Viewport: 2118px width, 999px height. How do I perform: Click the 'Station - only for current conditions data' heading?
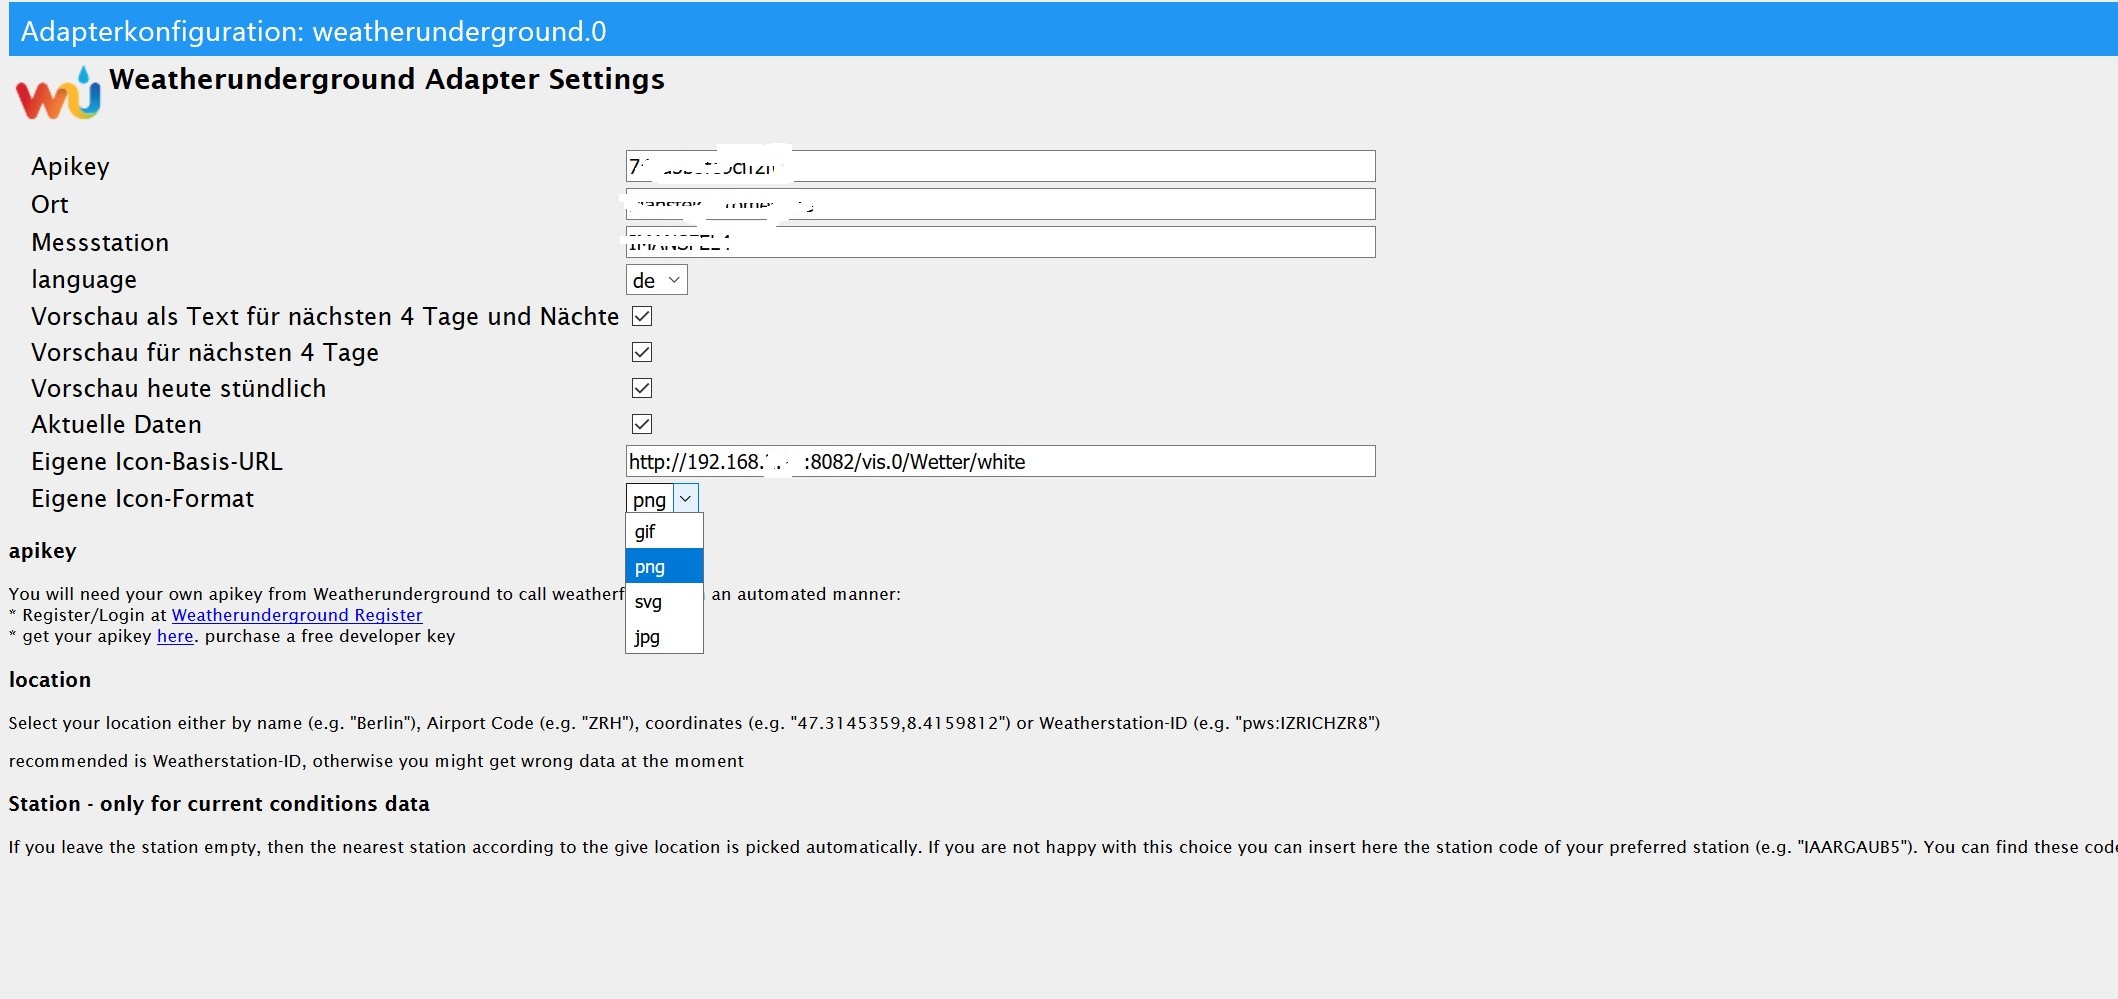coord(219,804)
